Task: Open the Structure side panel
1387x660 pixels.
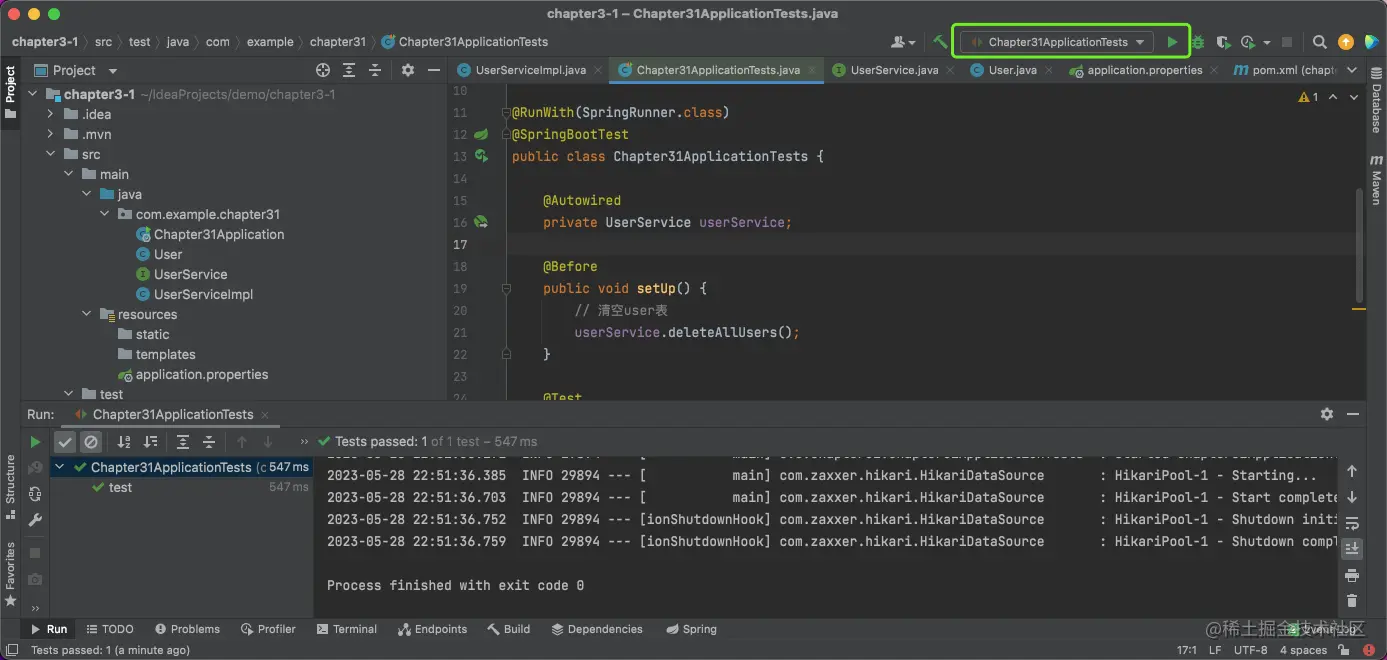Action: 10,488
